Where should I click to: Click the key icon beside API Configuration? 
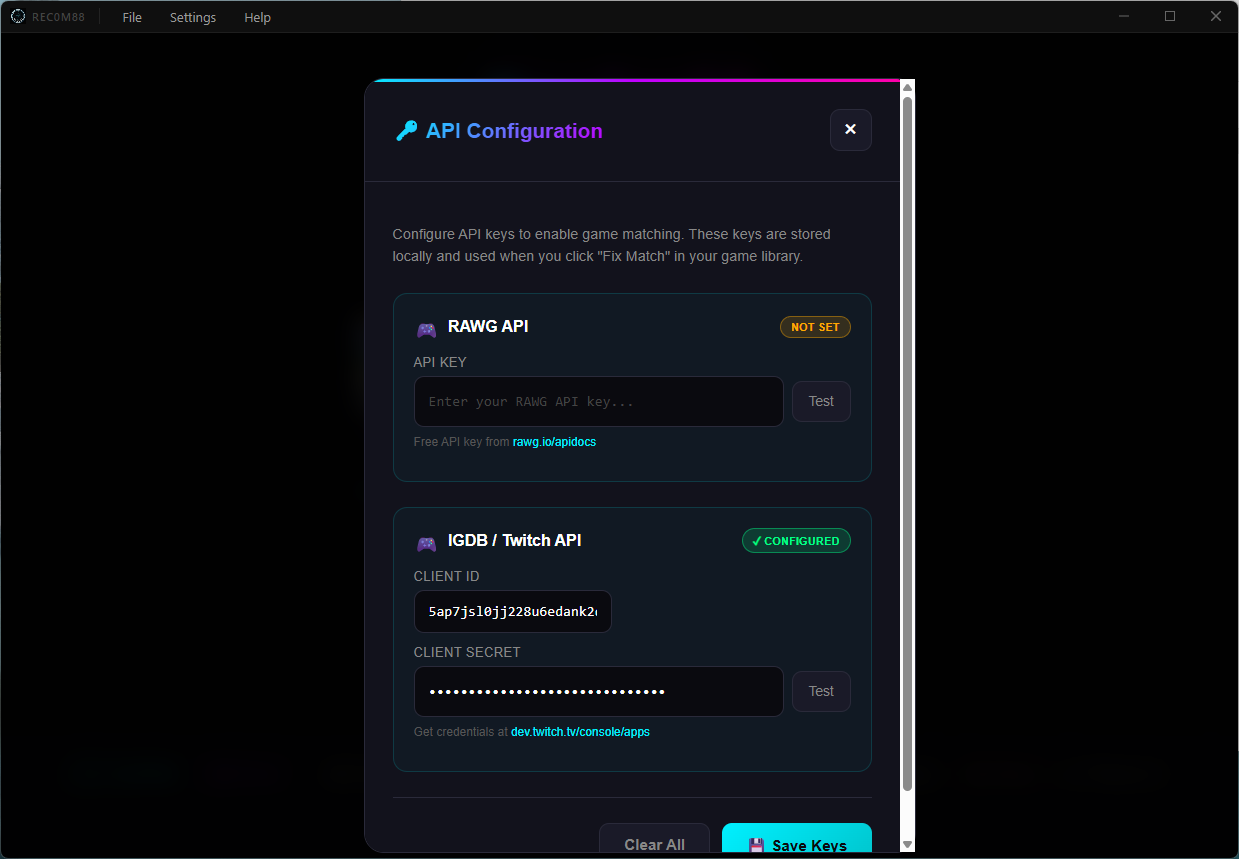(x=406, y=131)
